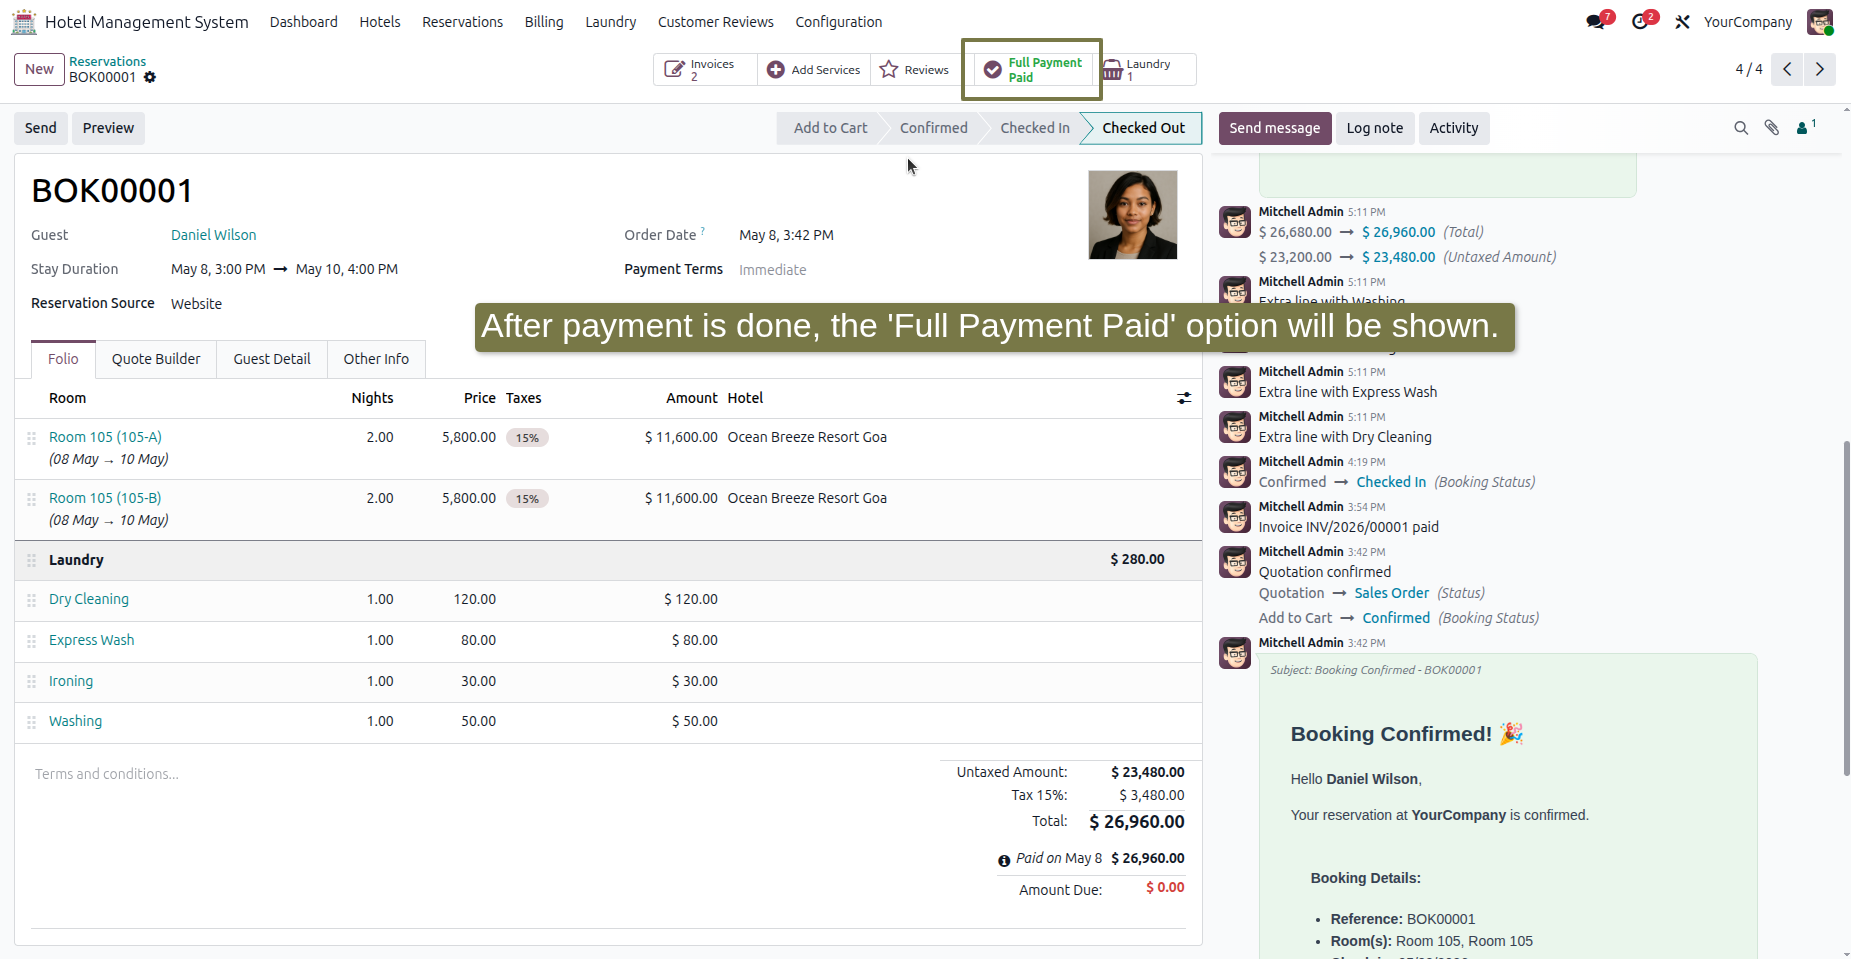Open the Dashboard menu
The height and width of the screenshot is (959, 1851).
coord(304,22)
